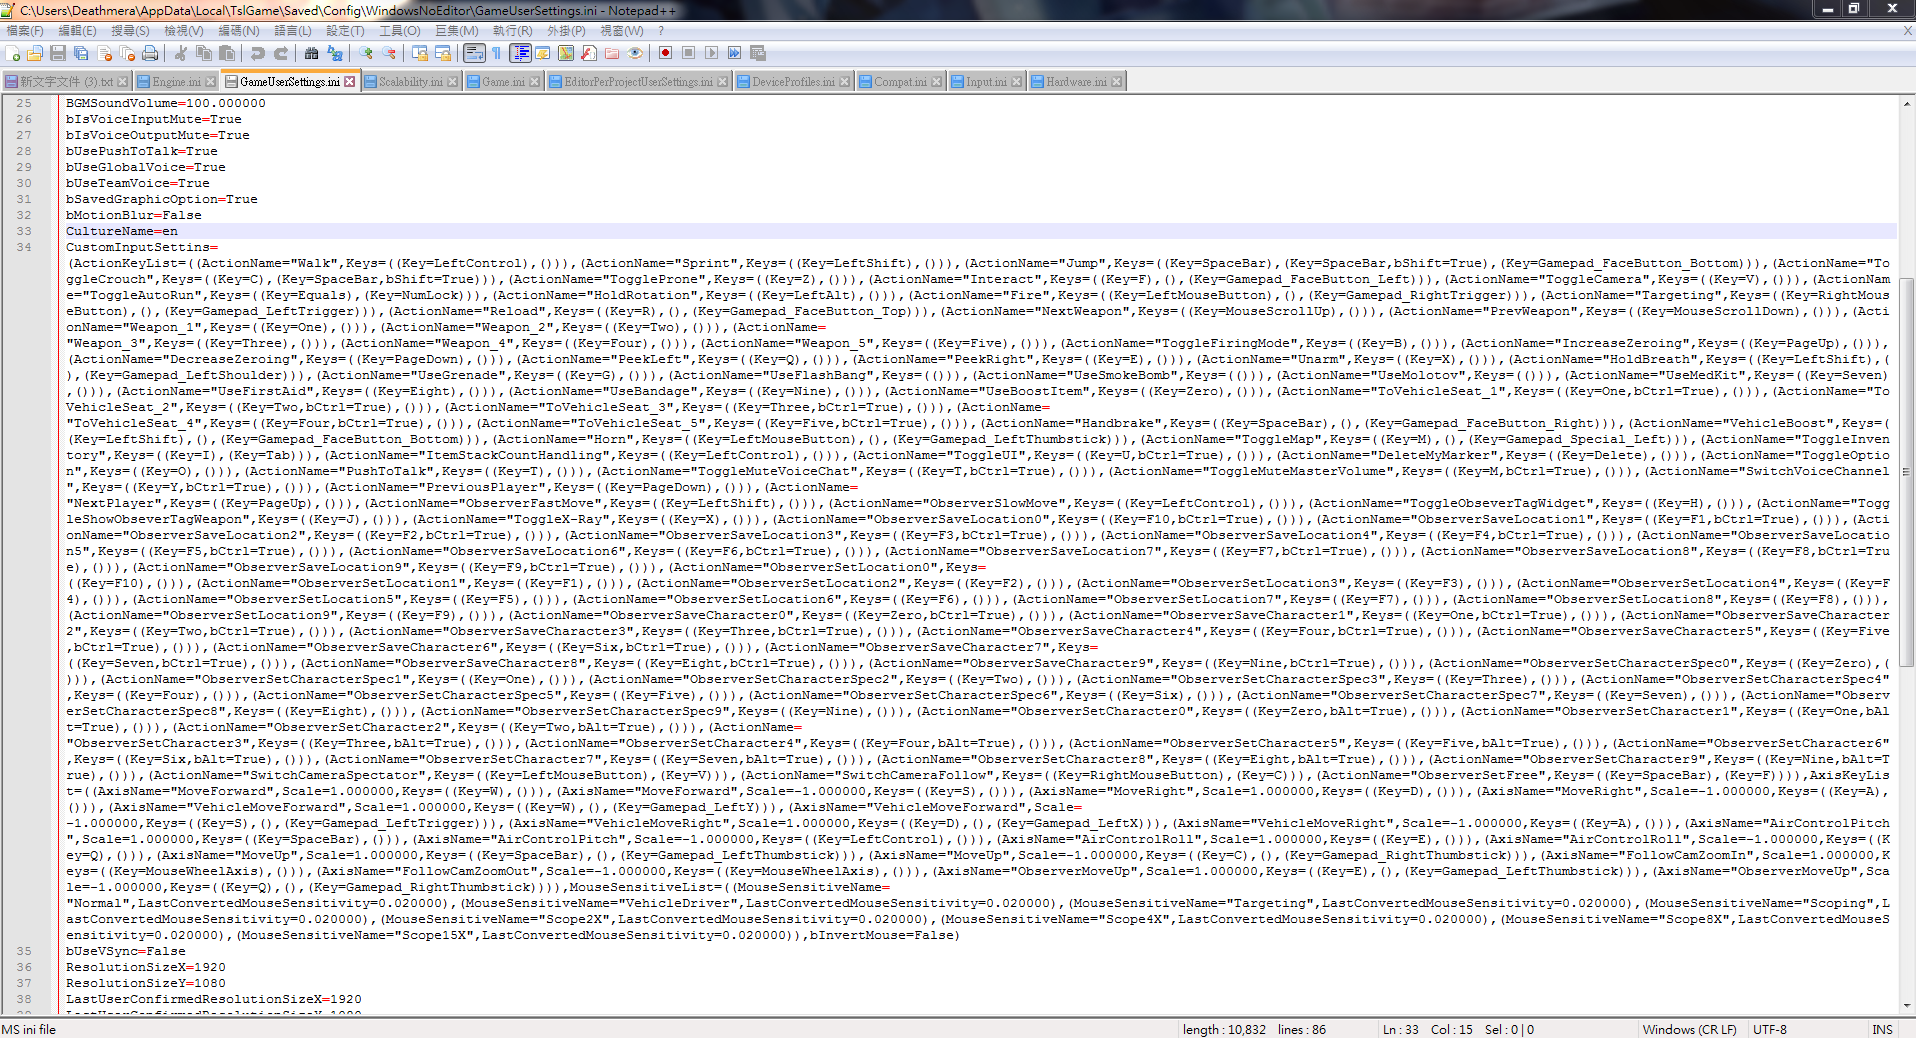The width and height of the screenshot is (1916, 1038).
Task: Switch to the DeviceProfiles.ini tab
Action: 793,82
